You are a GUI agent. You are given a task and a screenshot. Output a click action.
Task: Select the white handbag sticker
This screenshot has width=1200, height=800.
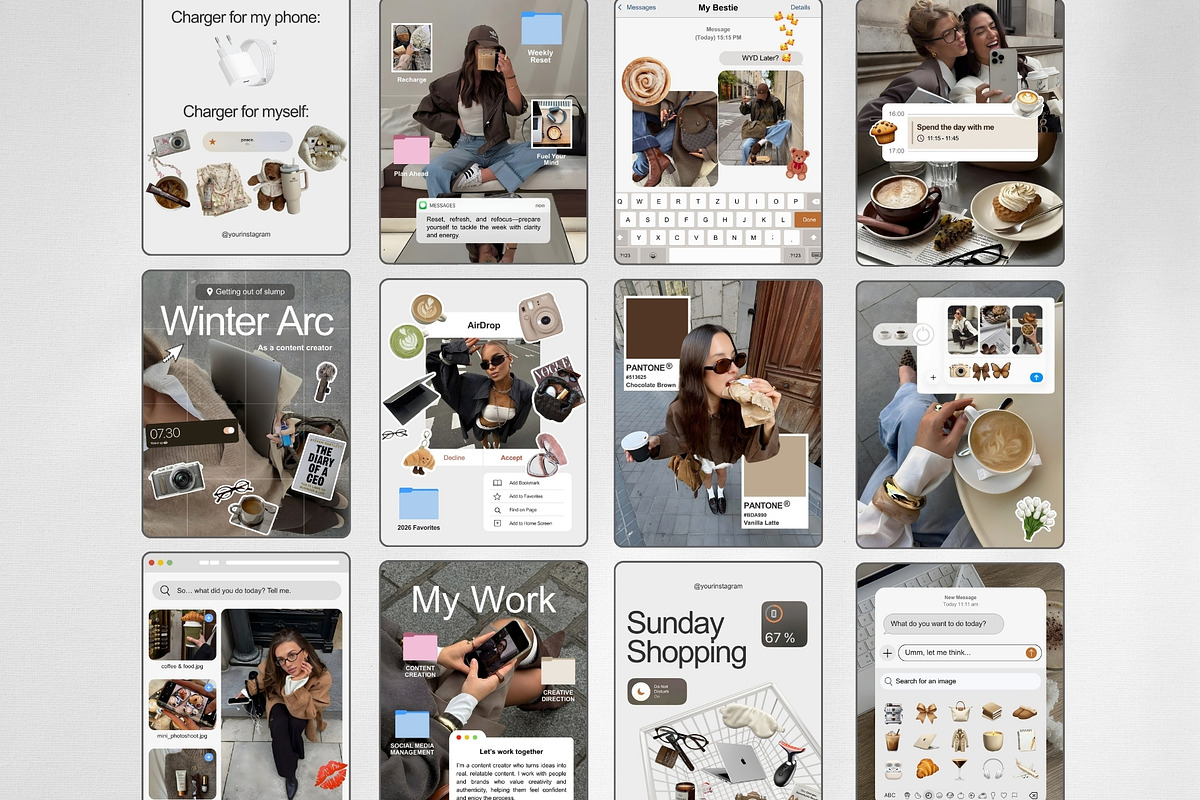960,712
